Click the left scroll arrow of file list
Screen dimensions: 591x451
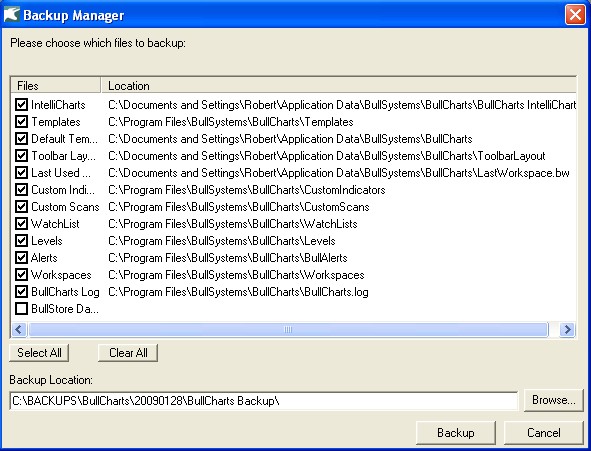(x=18, y=330)
